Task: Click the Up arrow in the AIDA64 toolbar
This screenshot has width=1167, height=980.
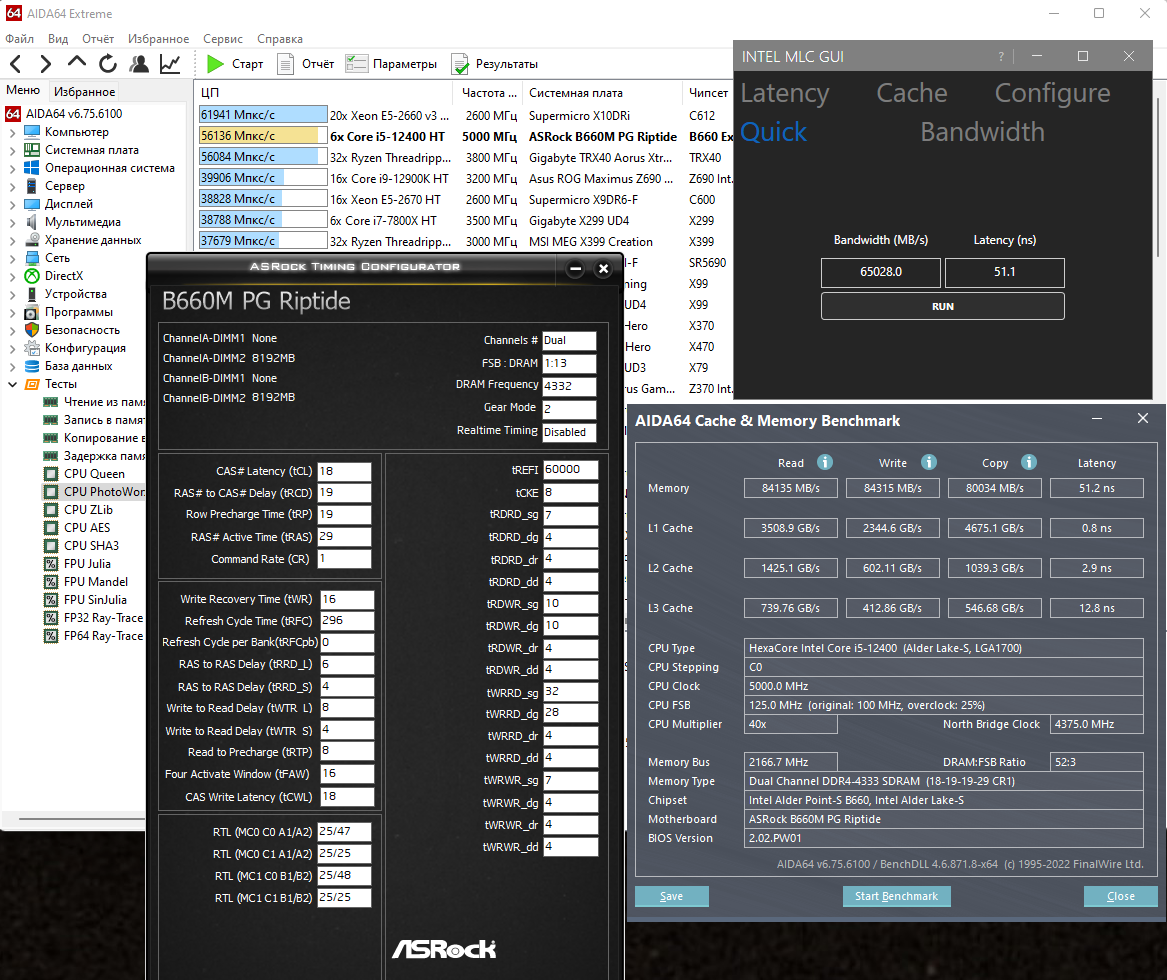Action: (77, 63)
